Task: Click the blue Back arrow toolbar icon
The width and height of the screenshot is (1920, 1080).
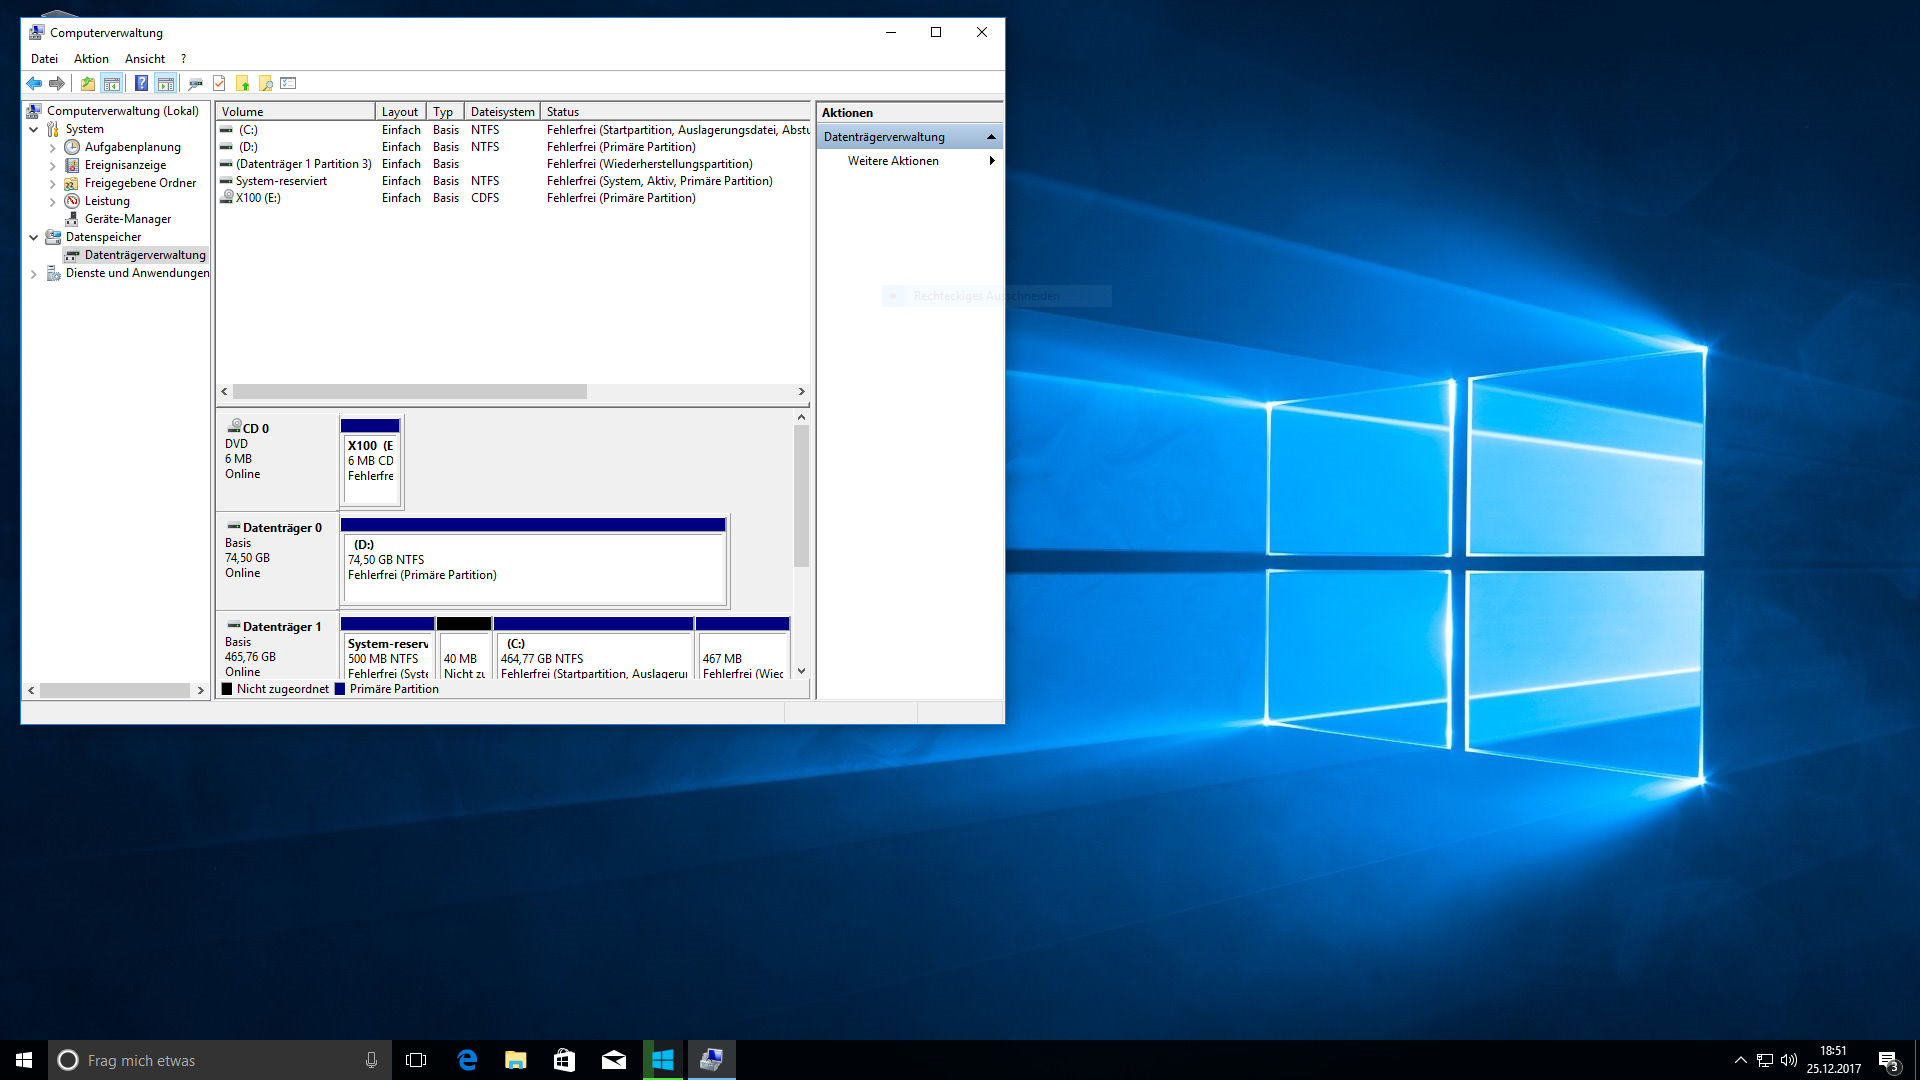Action: 34,84
